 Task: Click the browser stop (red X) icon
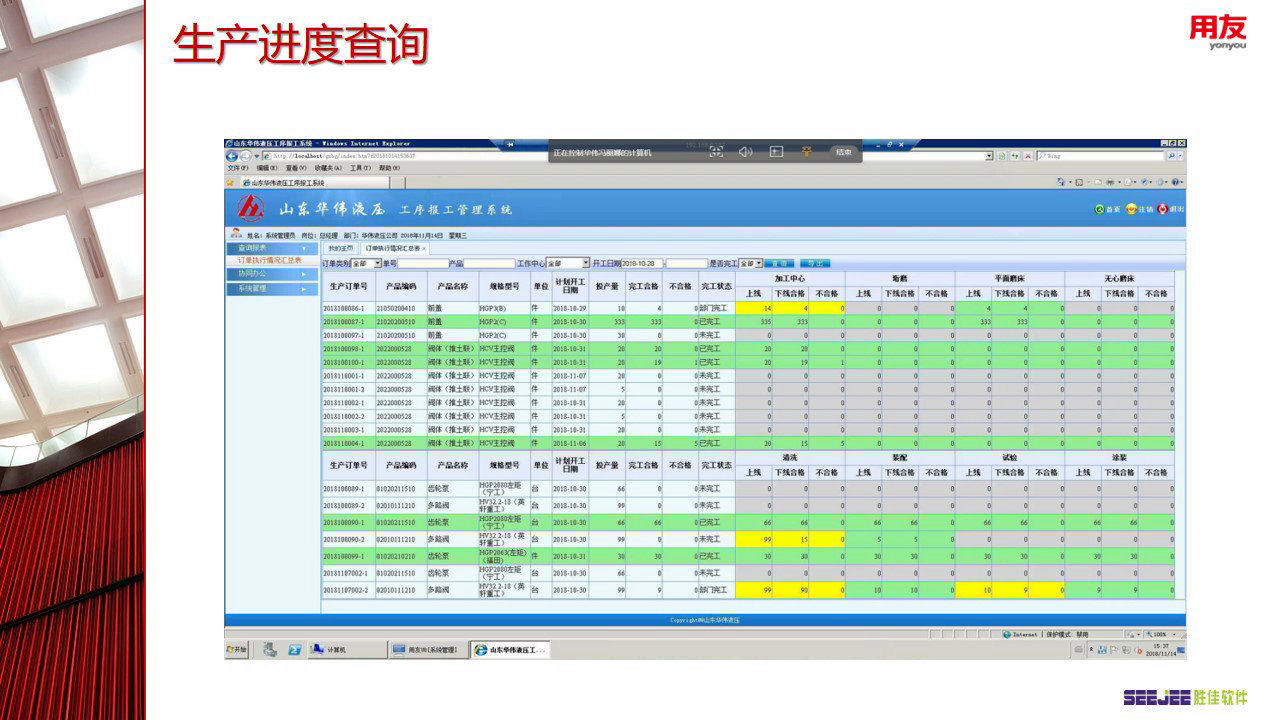(1027, 156)
